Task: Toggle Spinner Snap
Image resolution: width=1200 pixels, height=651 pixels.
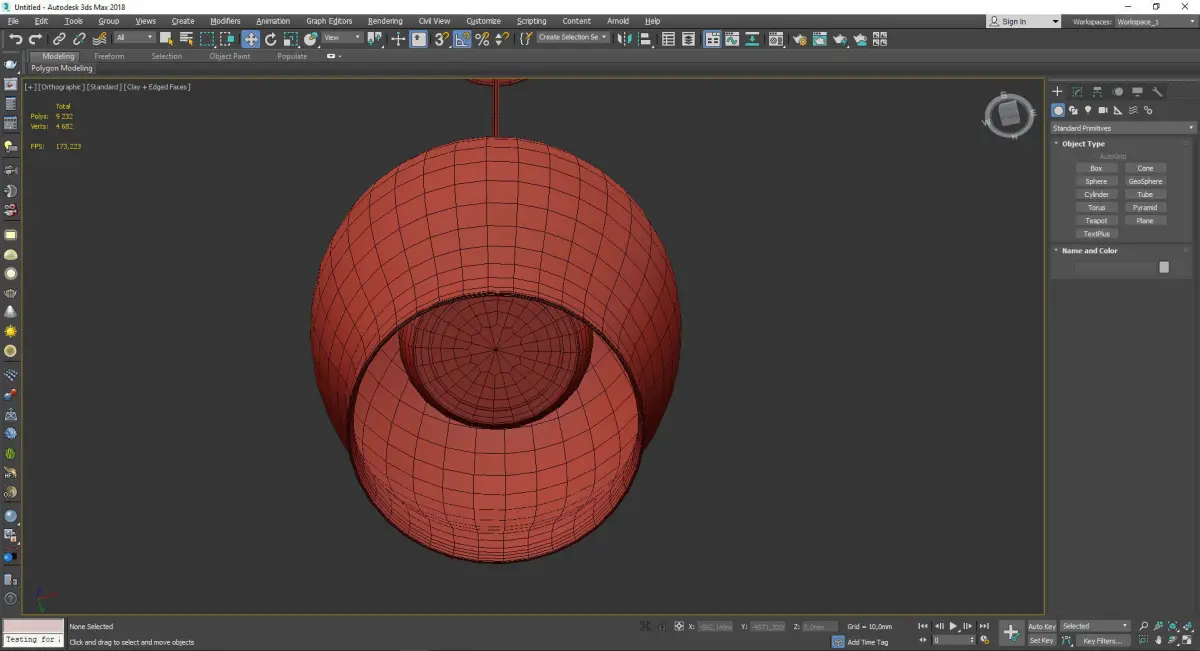Action: (x=502, y=39)
